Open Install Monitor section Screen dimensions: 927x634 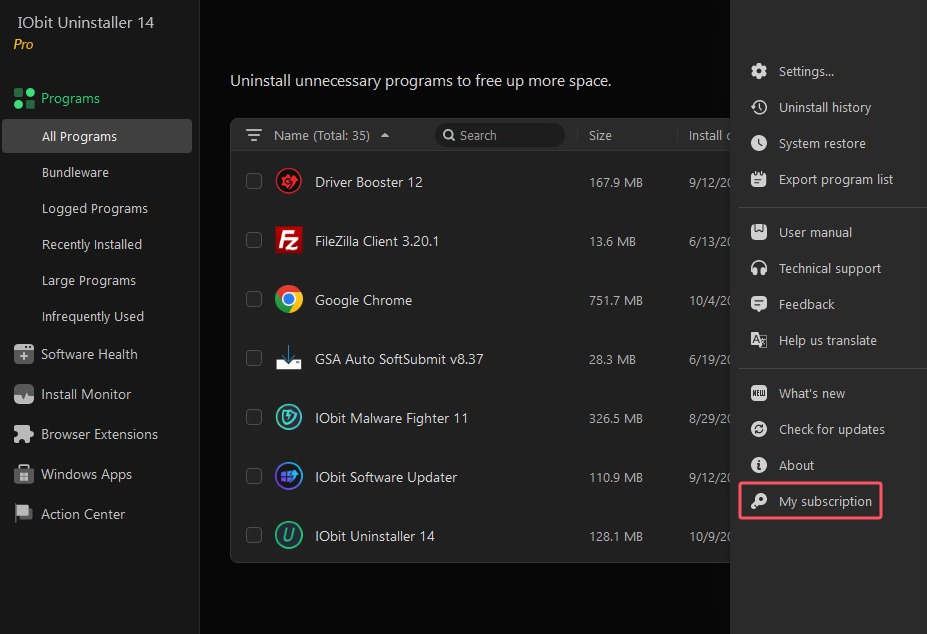86,394
